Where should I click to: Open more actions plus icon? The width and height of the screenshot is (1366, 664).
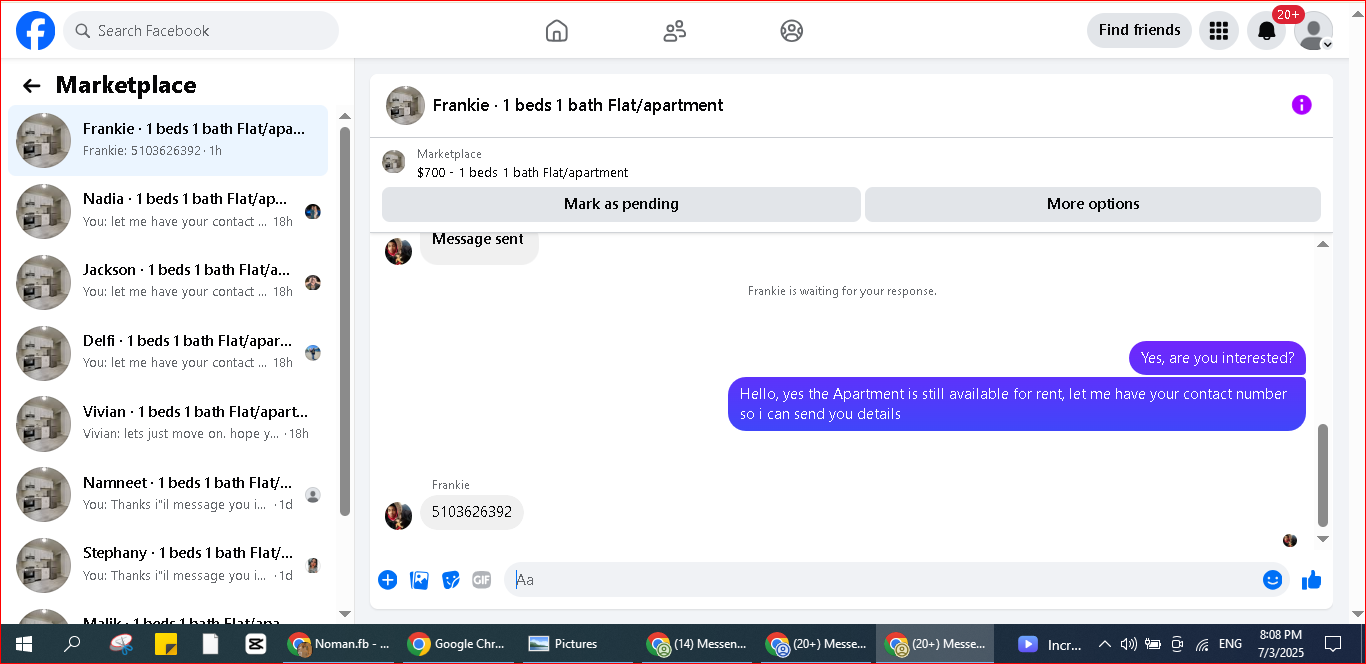tap(388, 580)
